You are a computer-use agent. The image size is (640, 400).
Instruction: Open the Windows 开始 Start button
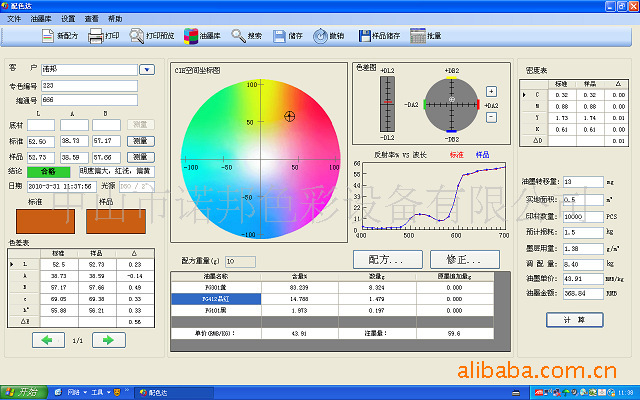[x=24, y=393]
